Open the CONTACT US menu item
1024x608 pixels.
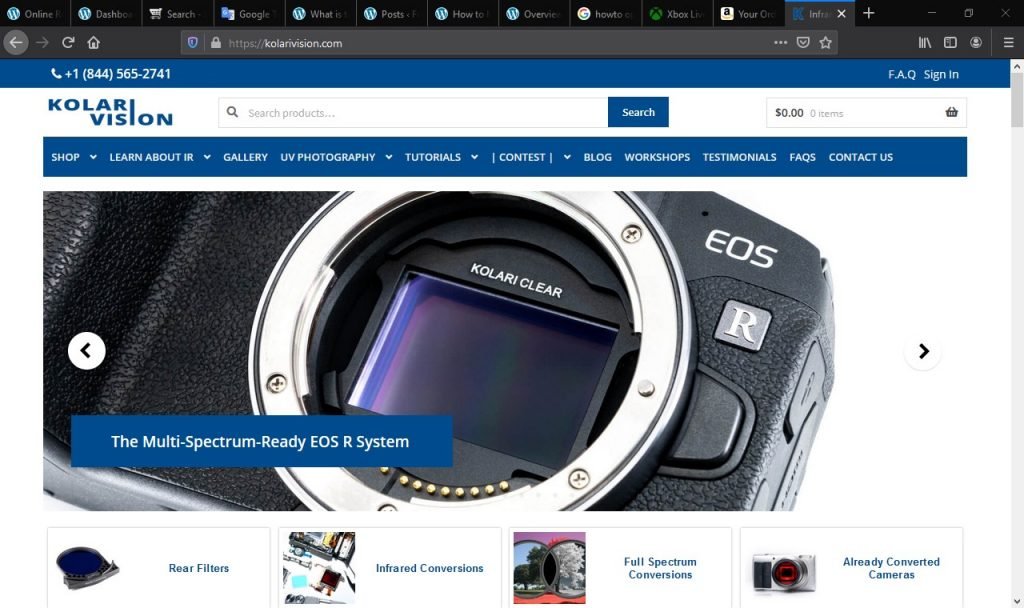(861, 157)
